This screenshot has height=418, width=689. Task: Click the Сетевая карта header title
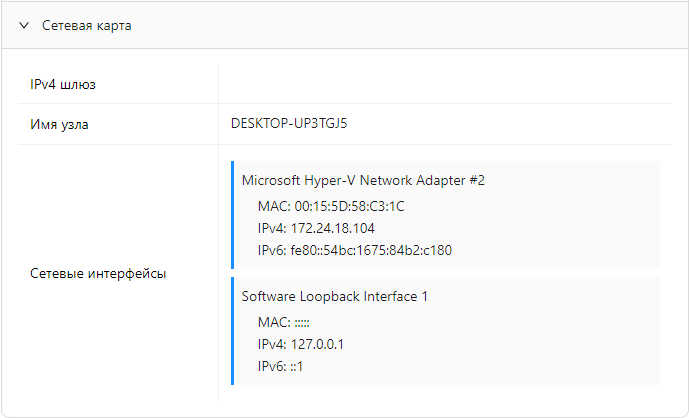click(87, 26)
